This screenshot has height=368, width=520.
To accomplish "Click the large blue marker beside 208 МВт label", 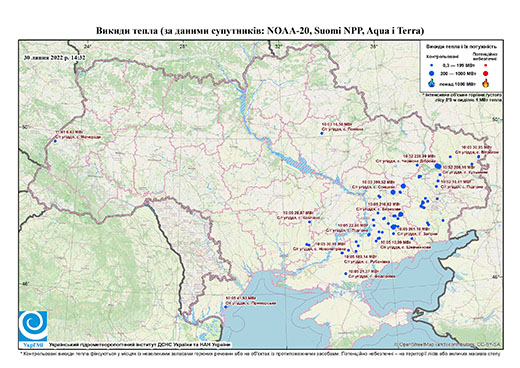I will click(438, 166).
